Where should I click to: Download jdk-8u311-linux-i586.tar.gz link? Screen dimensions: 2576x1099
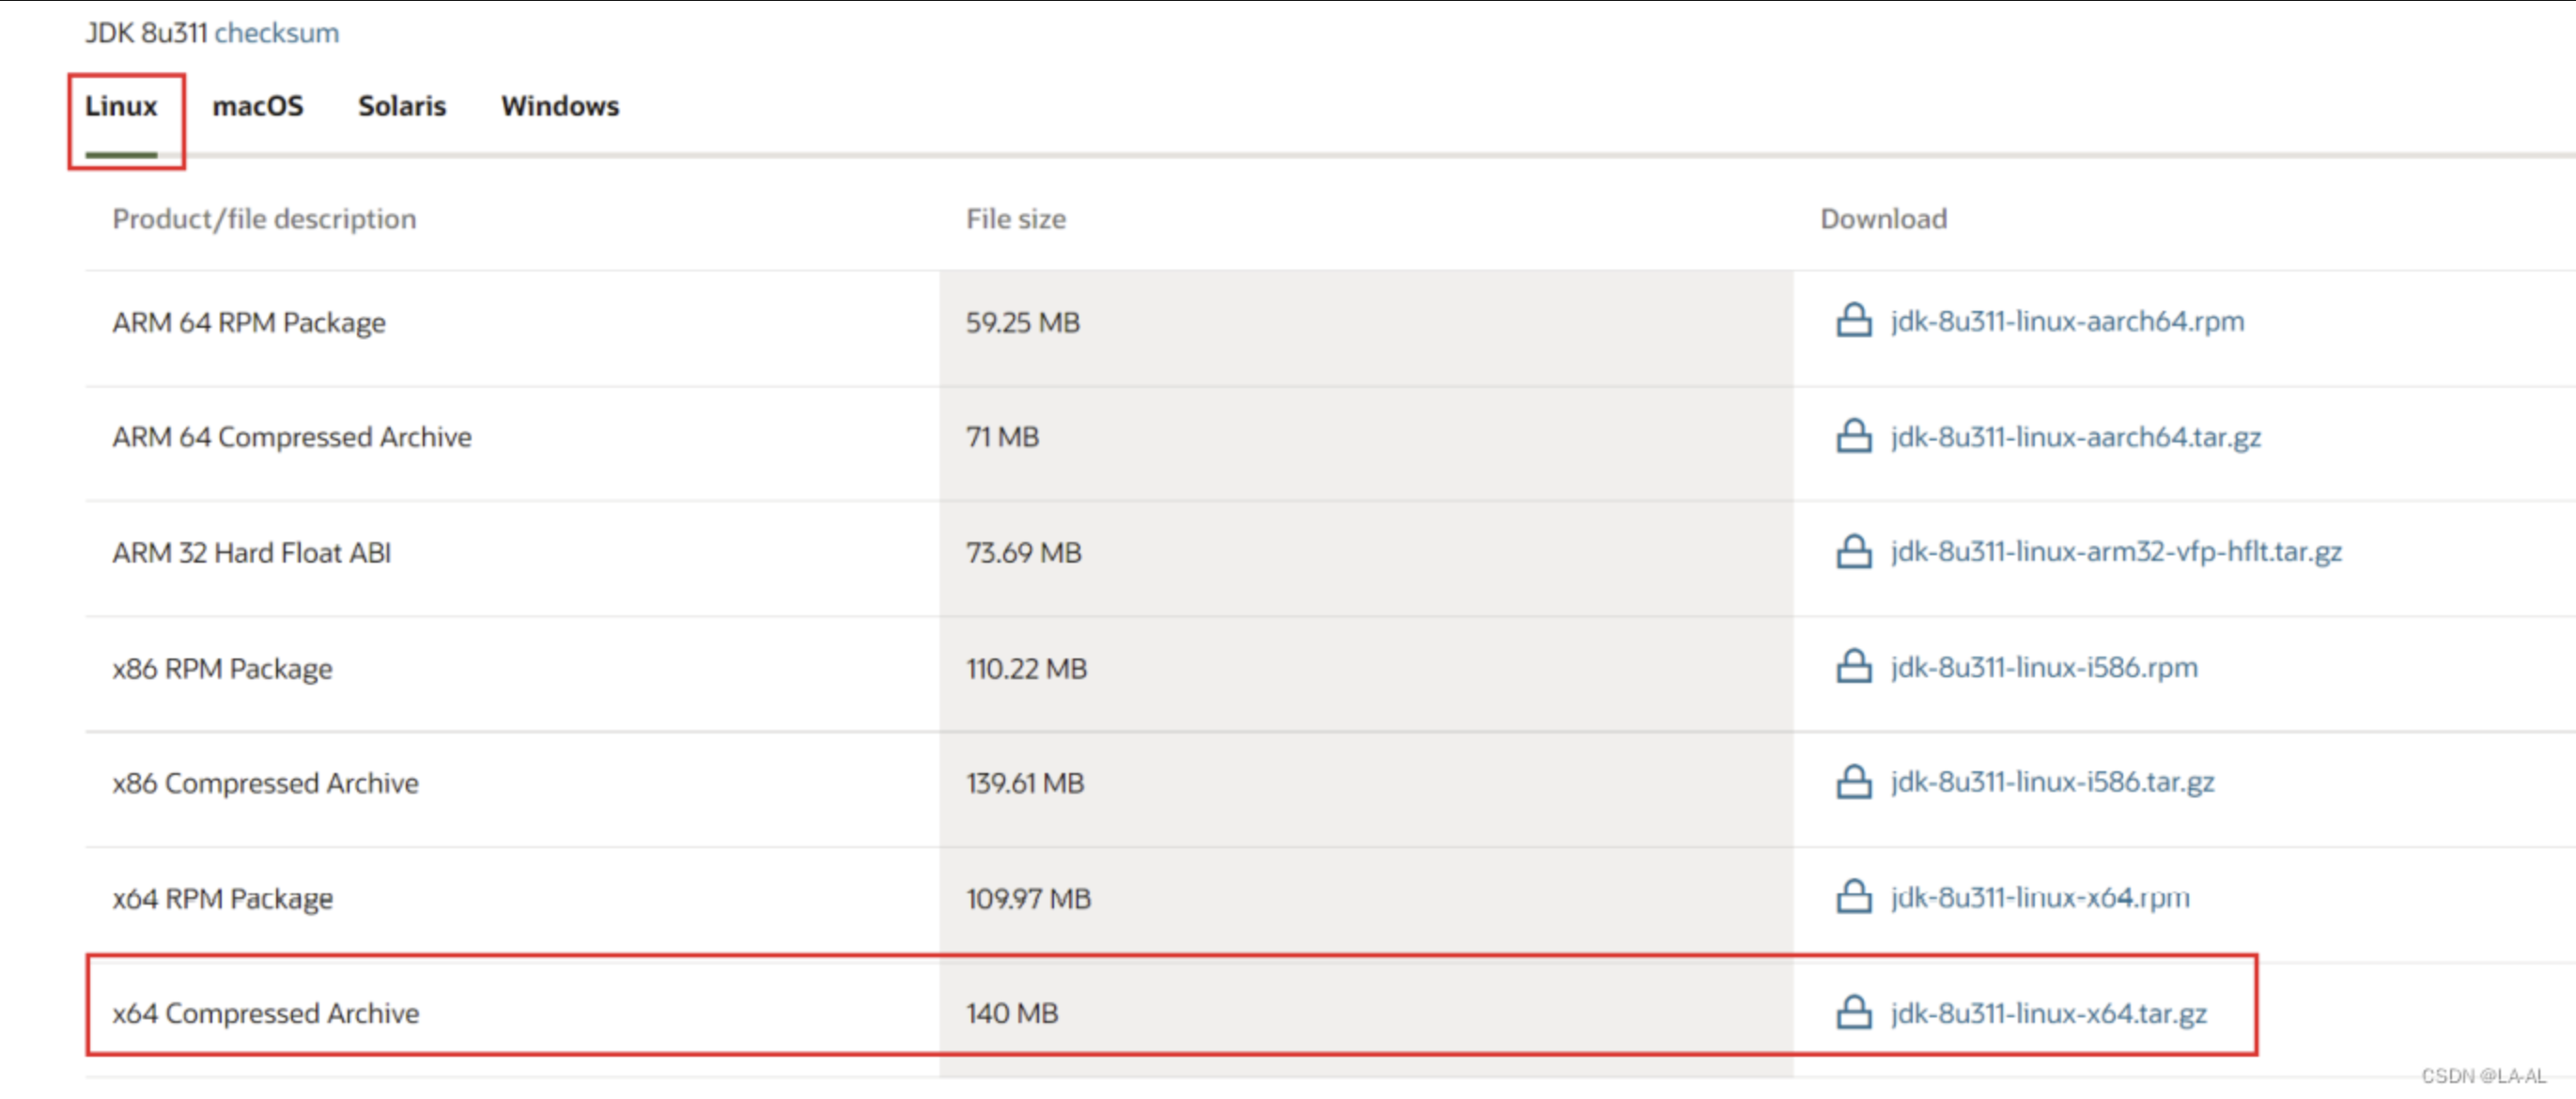click(x=2052, y=782)
